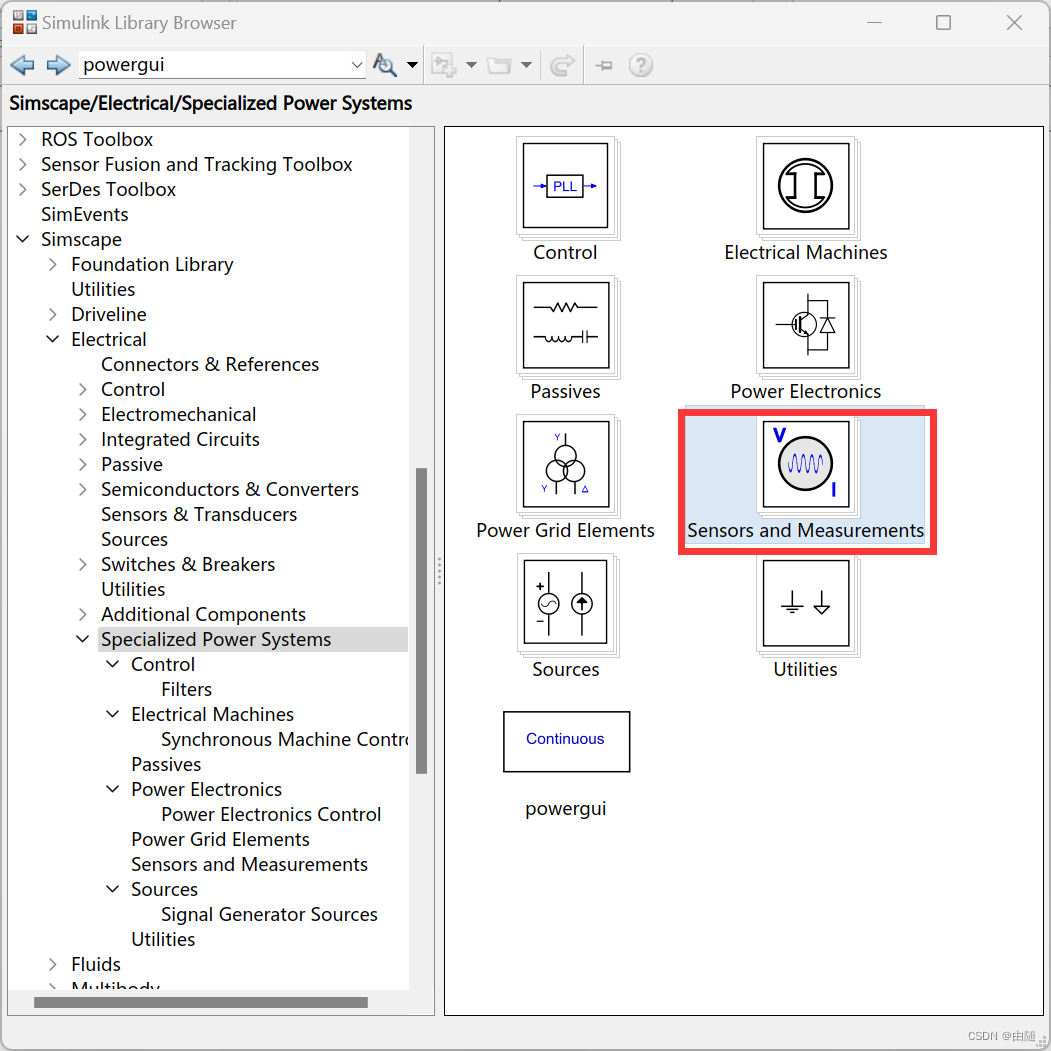The width and height of the screenshot is (1051, 1051).
Task: Open the Sensors and Measurements library icon
Action: (x=806, y=465)
